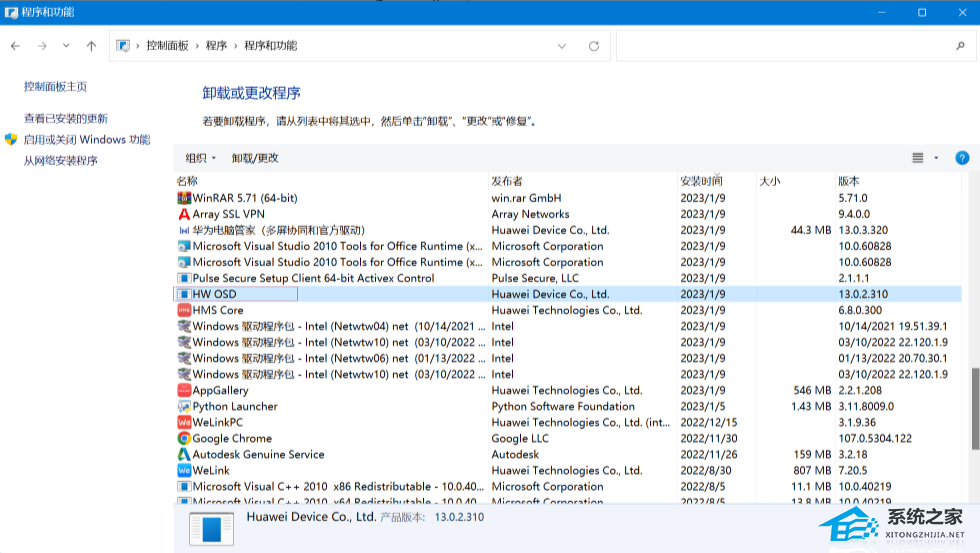The height and width of the screenshot is (553, 980).
Task: Select Array SSL VPN entry name
Action: (229, 214)
